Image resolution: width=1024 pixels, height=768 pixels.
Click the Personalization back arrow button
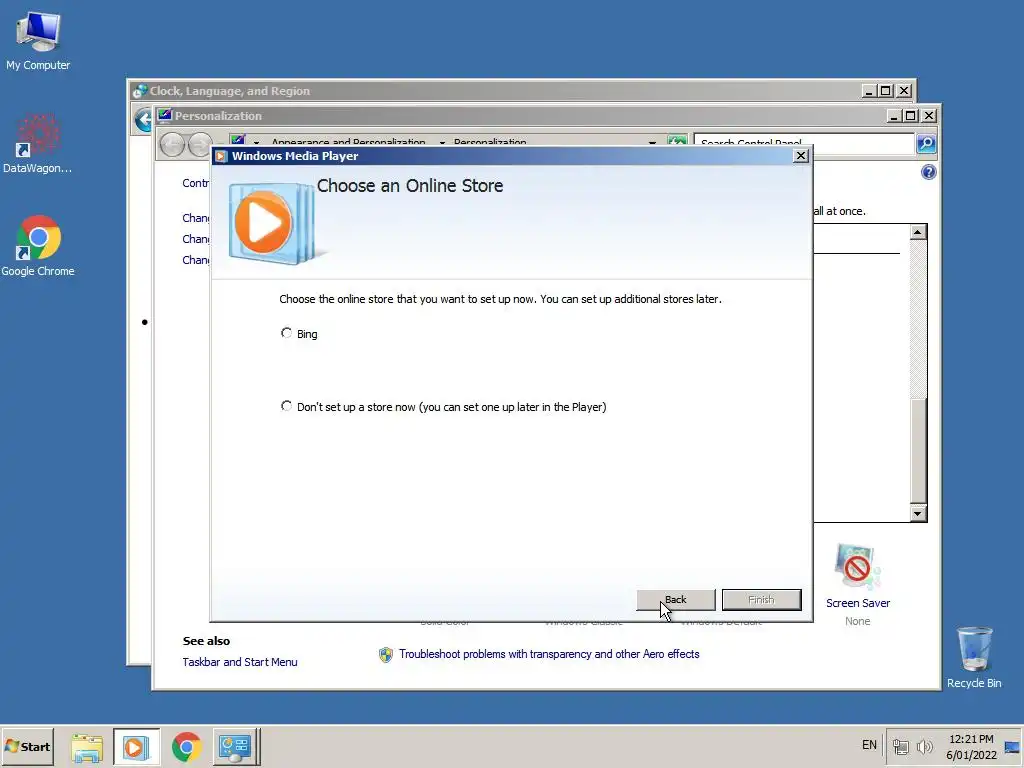(172, 143)
